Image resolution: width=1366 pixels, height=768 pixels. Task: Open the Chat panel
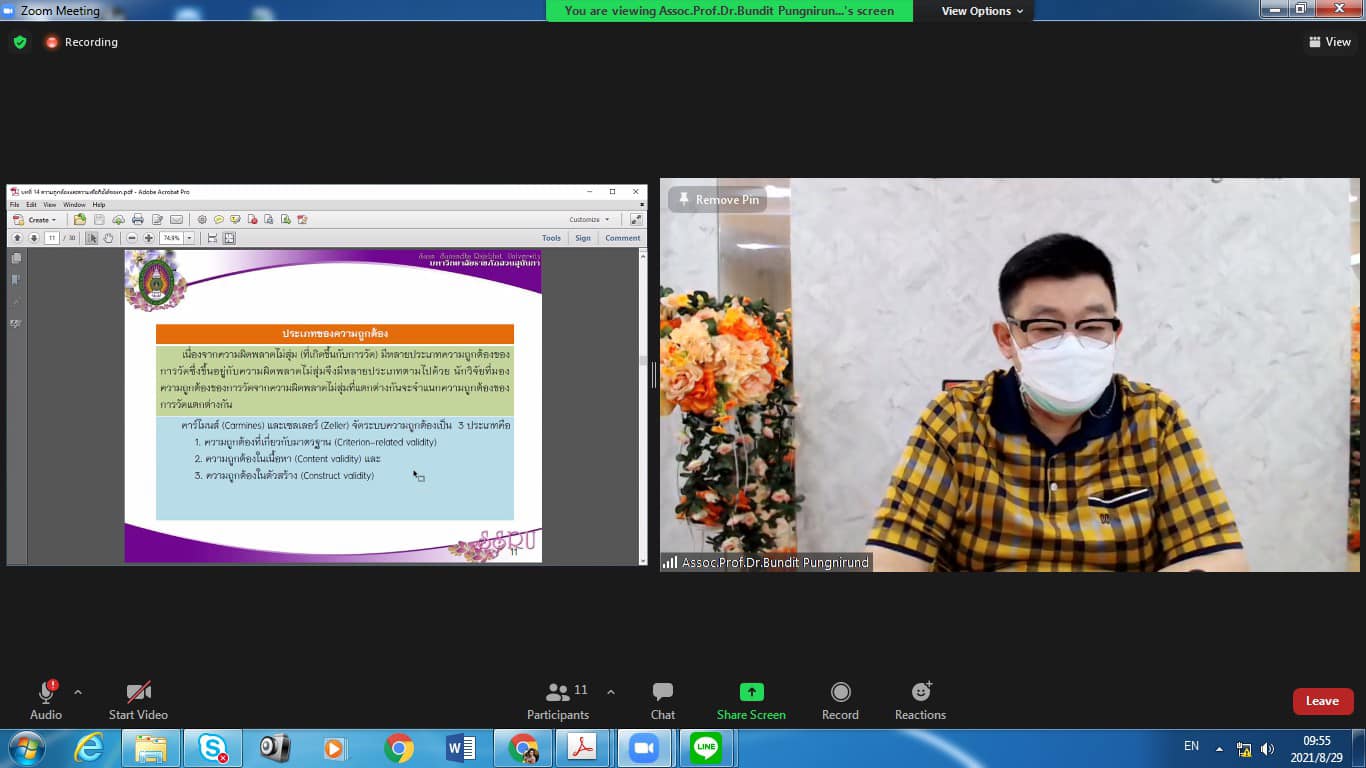(x=662, y=693)
